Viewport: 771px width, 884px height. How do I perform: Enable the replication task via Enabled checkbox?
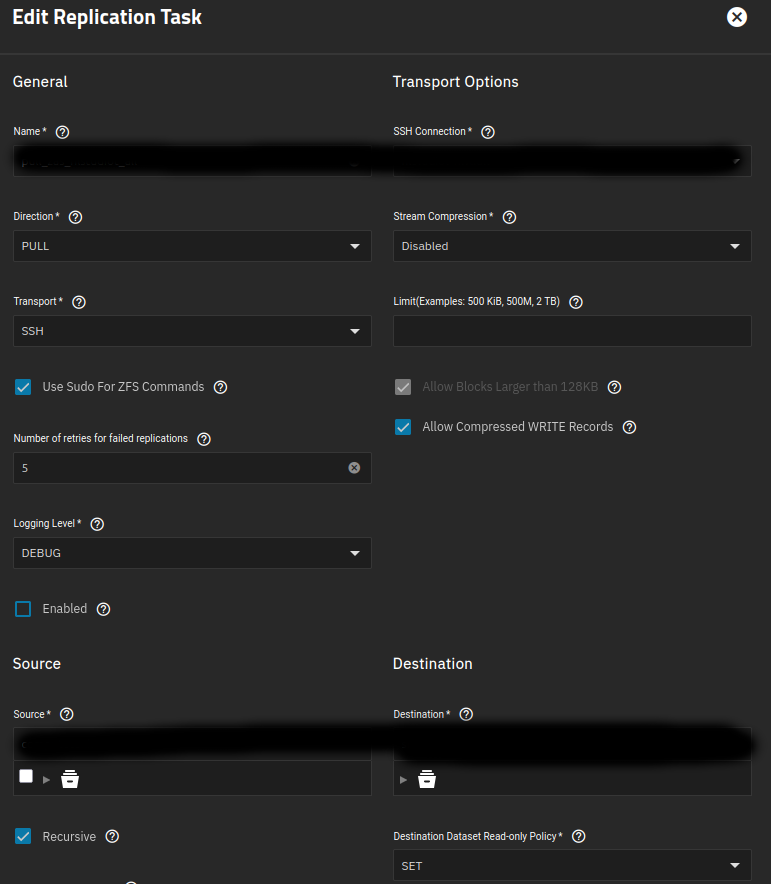(x=23, y=609)
